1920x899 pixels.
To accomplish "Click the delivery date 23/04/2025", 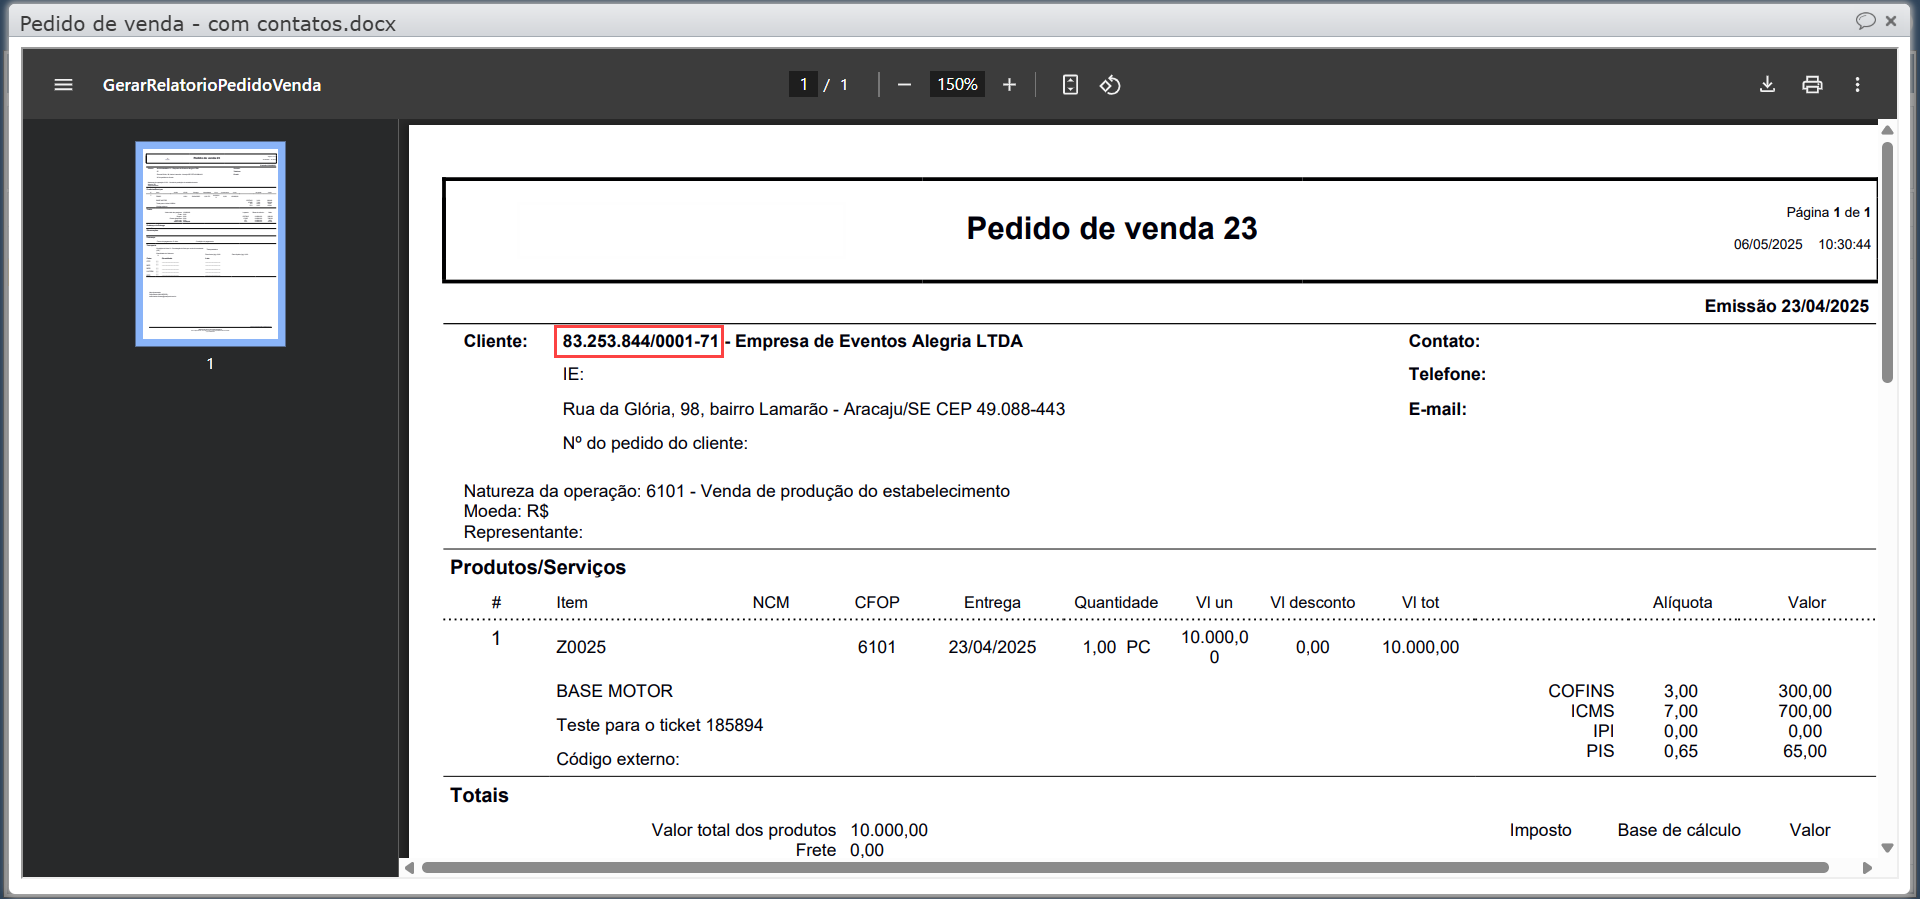I will point(992,647).
